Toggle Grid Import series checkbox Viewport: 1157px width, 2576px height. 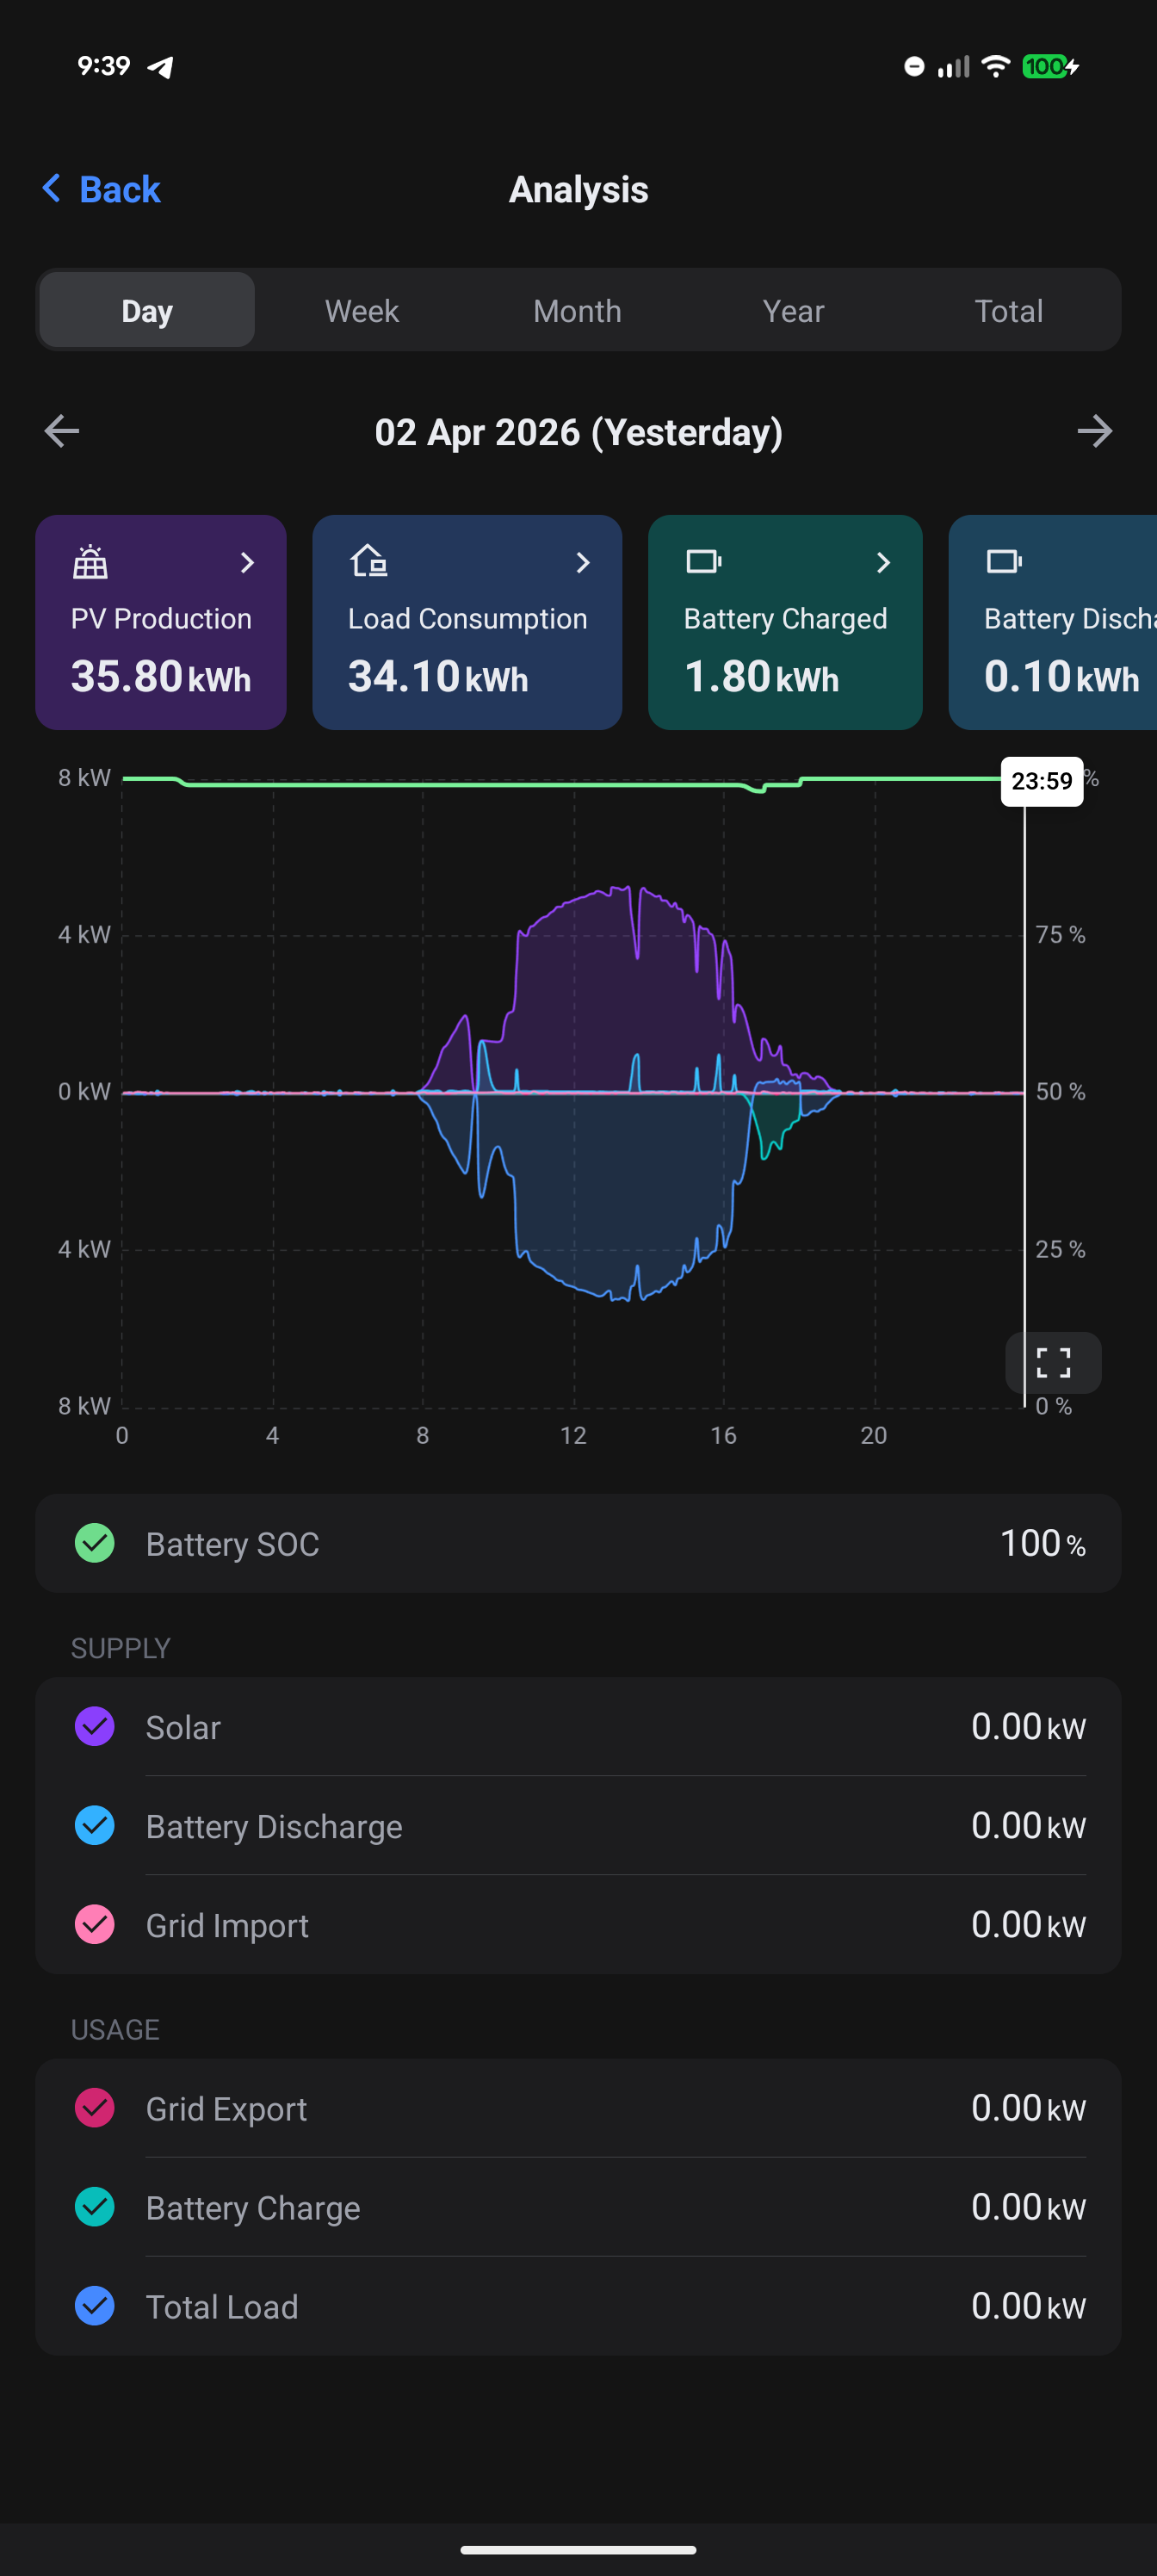[95, 1924]
